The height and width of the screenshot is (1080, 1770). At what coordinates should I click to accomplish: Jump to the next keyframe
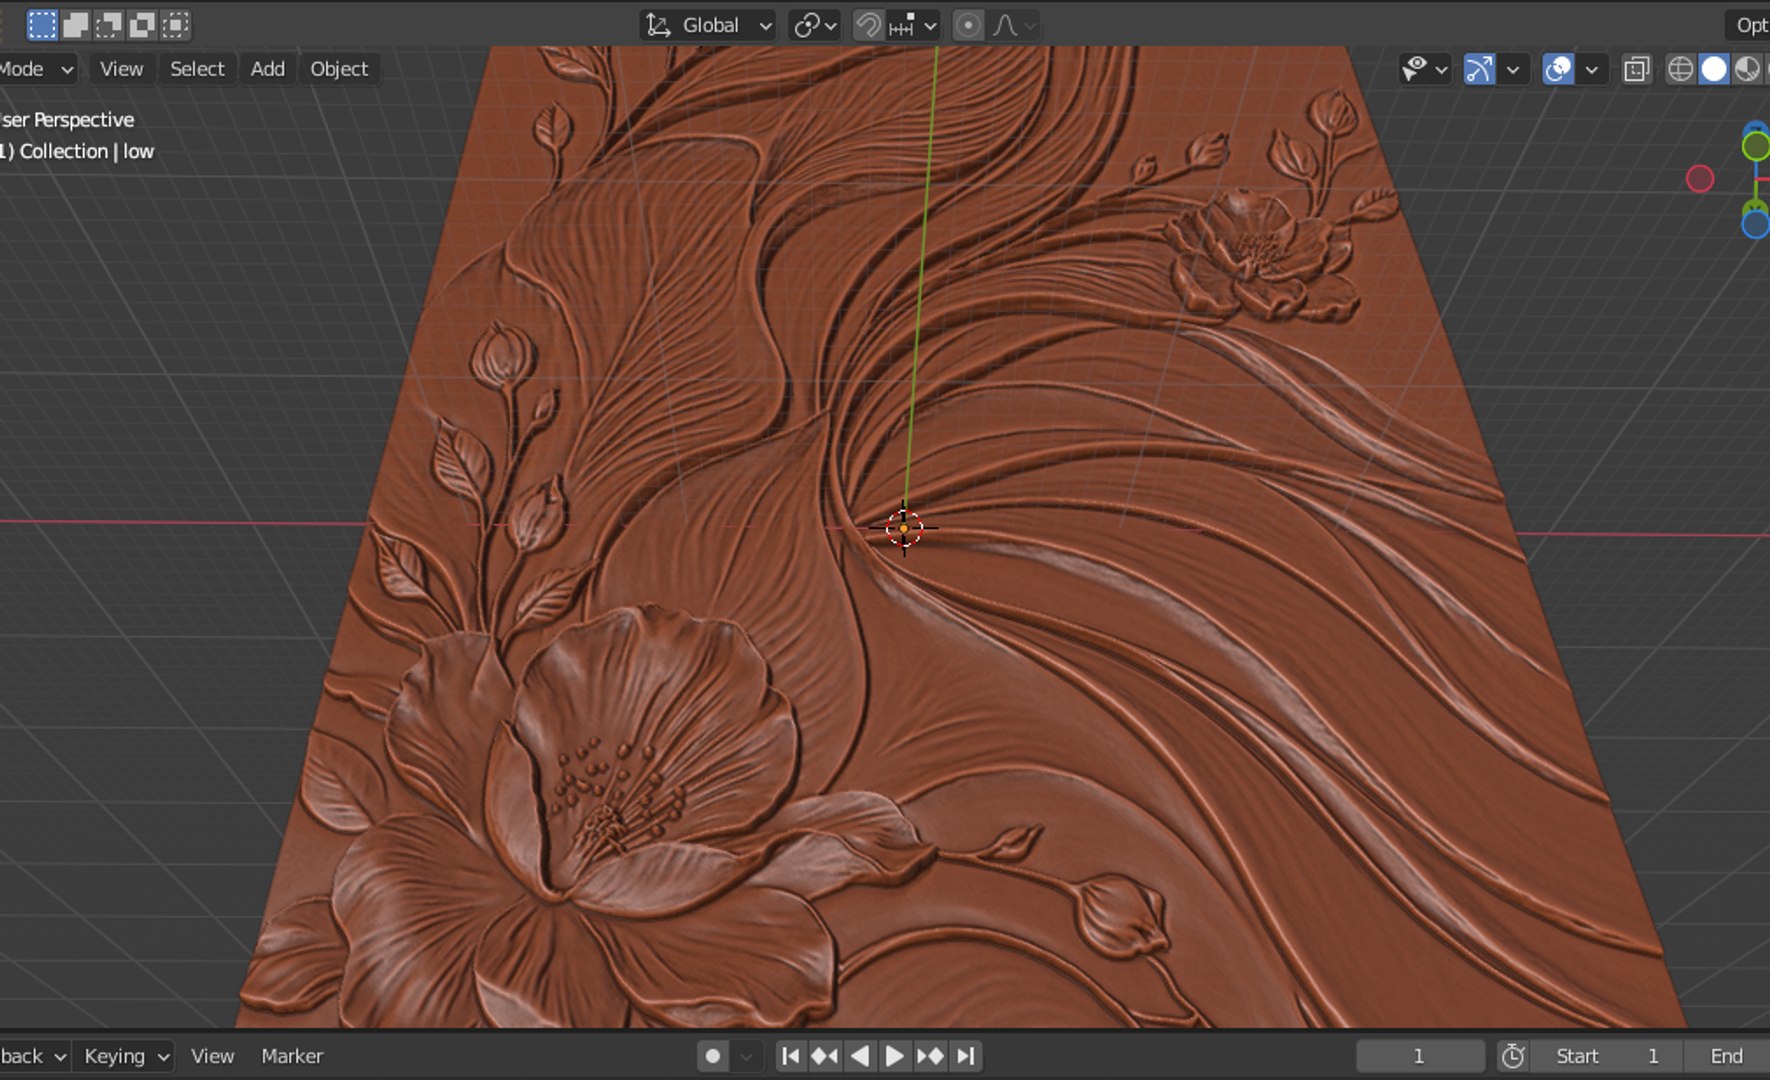[930, 1056]
